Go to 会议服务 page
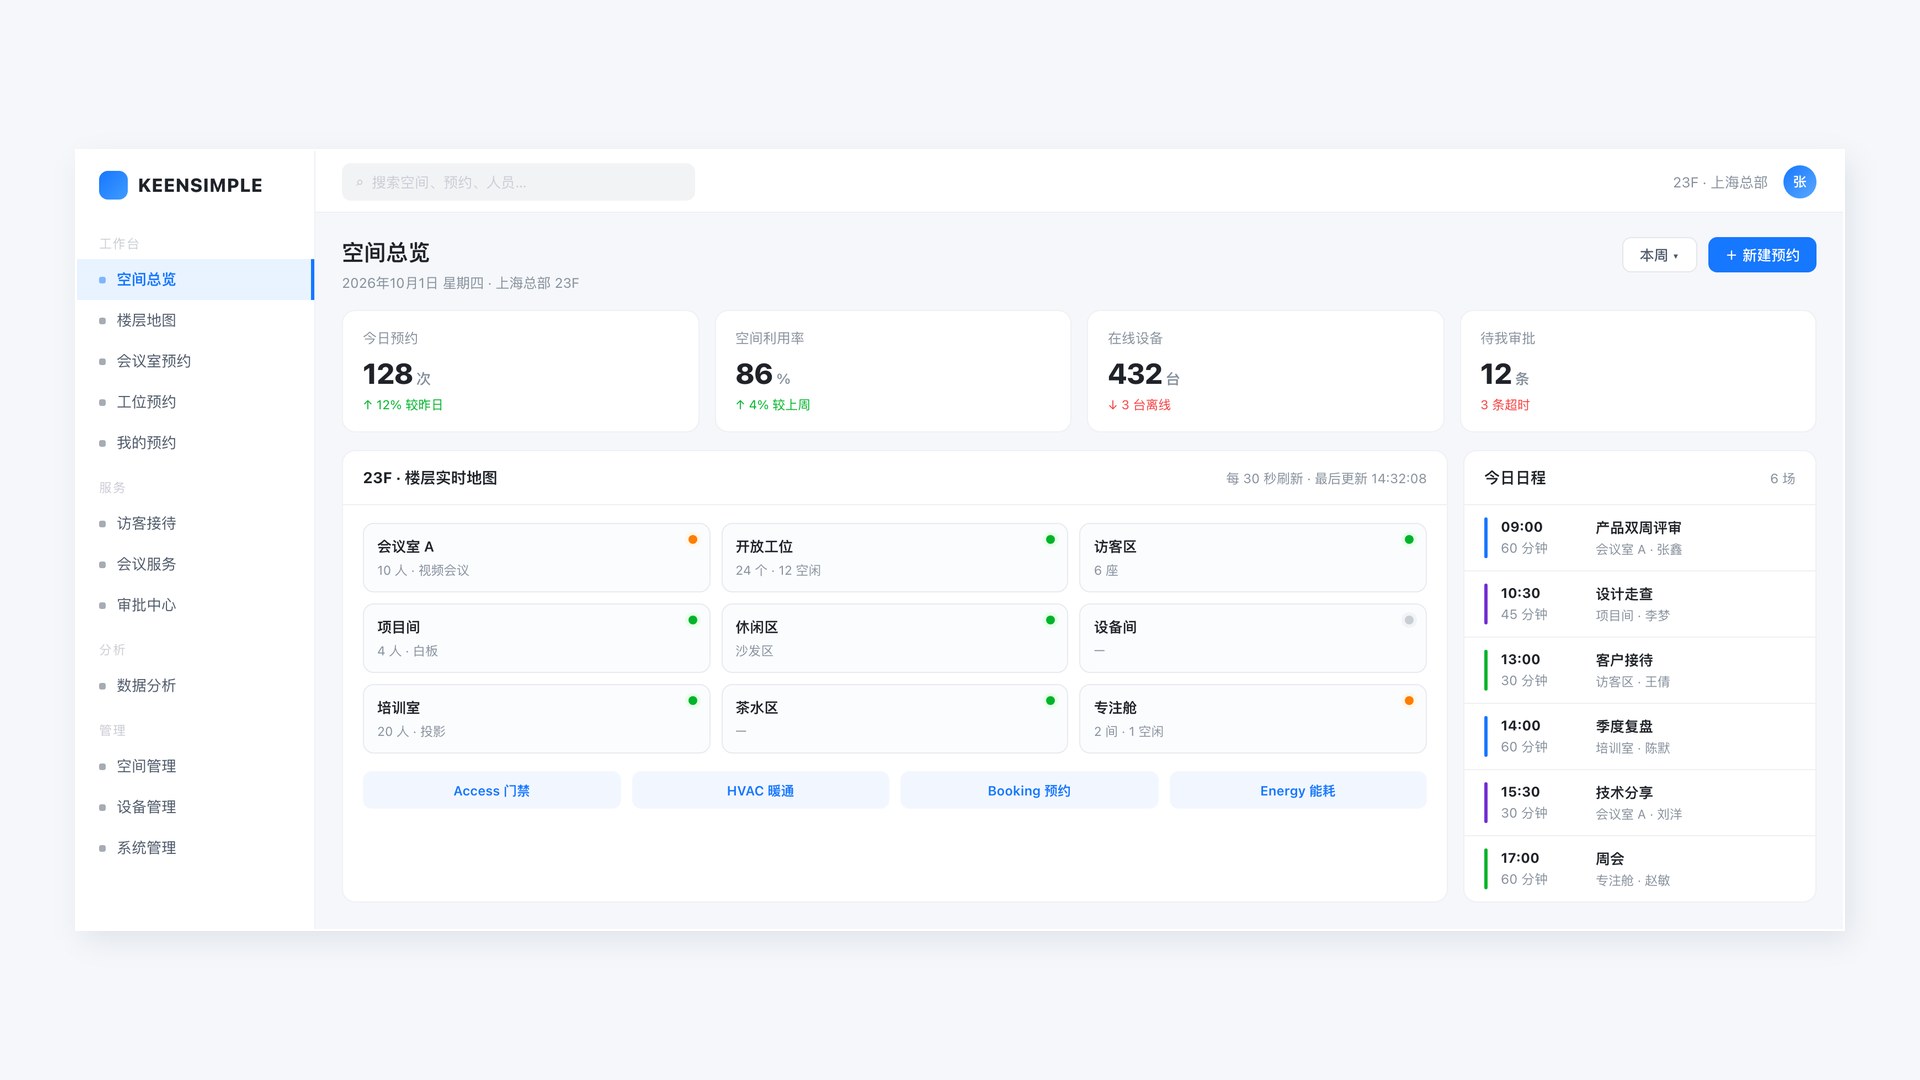The image size is (1920, 1080). tap(195, 564)
